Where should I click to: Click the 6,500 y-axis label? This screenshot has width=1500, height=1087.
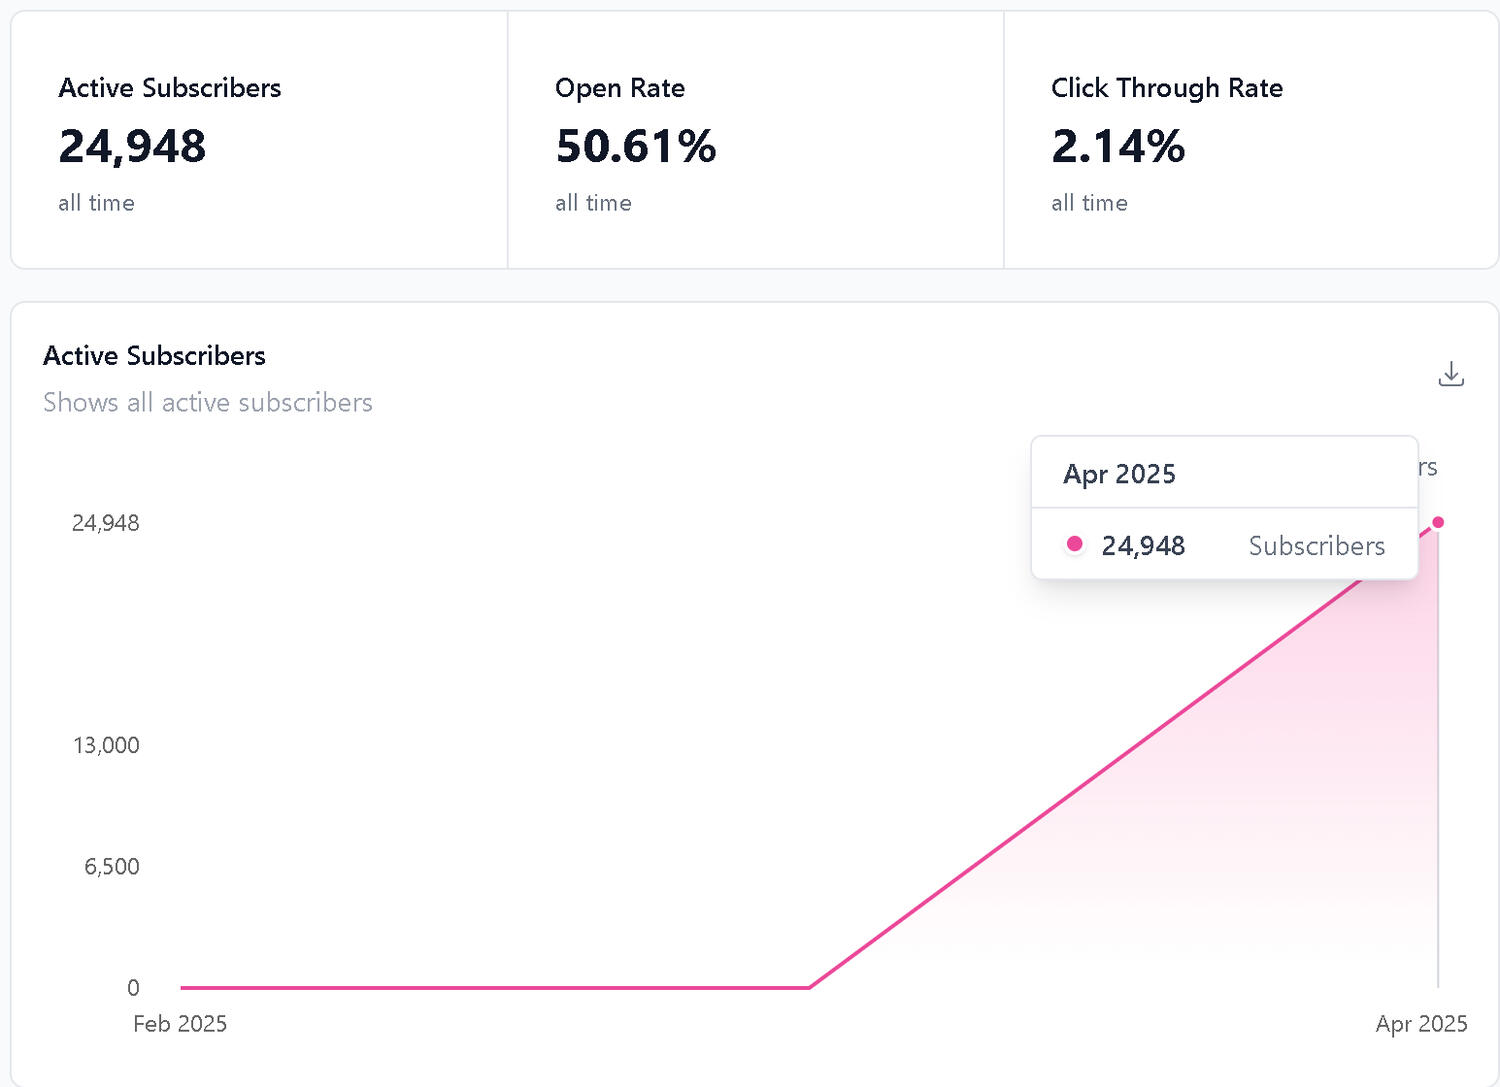click(112, 867)
